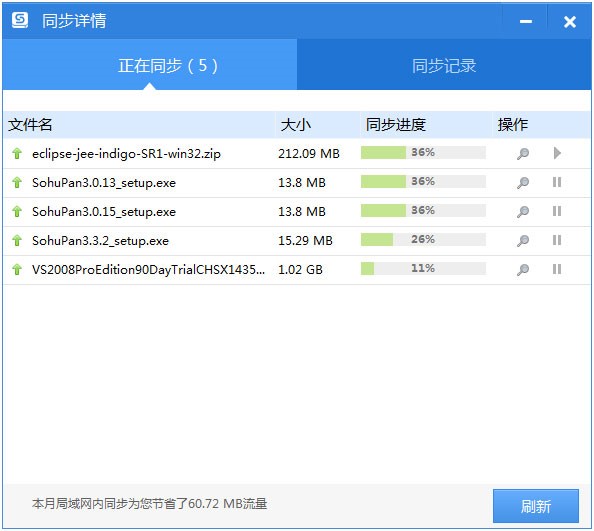Screen dimensions: 594x531
Task: Pause syncing SohuPan3.0.15_setup.exe
Action: click(x=557, y=211)
